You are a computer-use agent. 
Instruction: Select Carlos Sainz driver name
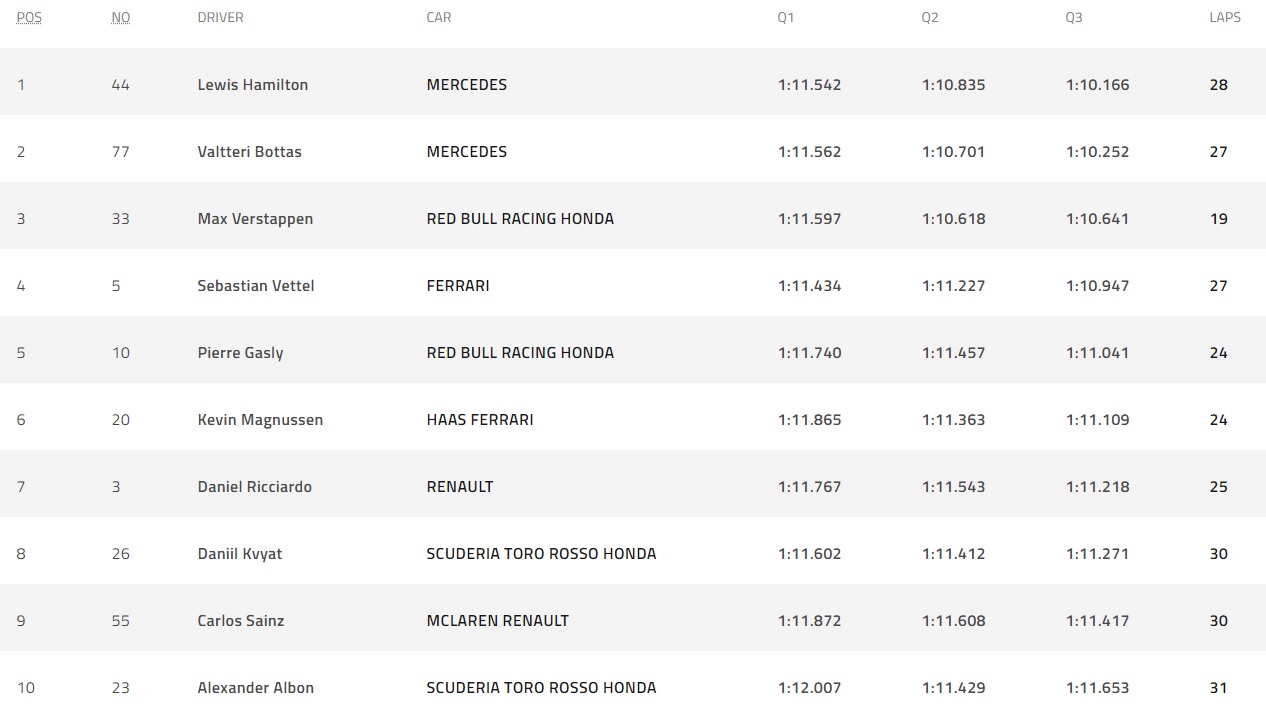point(241,621)
